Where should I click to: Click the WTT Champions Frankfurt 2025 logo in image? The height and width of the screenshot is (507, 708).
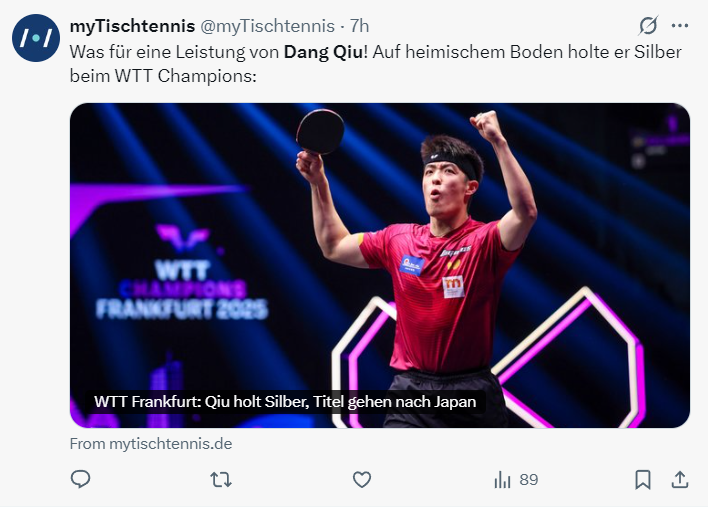[182, 283]
